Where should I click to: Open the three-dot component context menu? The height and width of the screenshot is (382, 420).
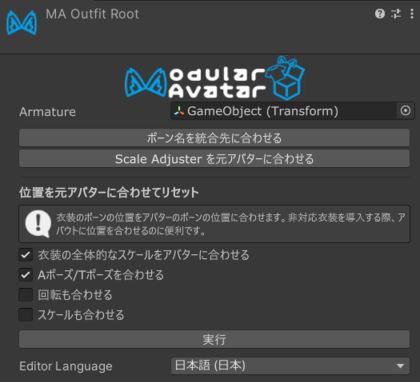pyautogui.click(x=412, y=14)
